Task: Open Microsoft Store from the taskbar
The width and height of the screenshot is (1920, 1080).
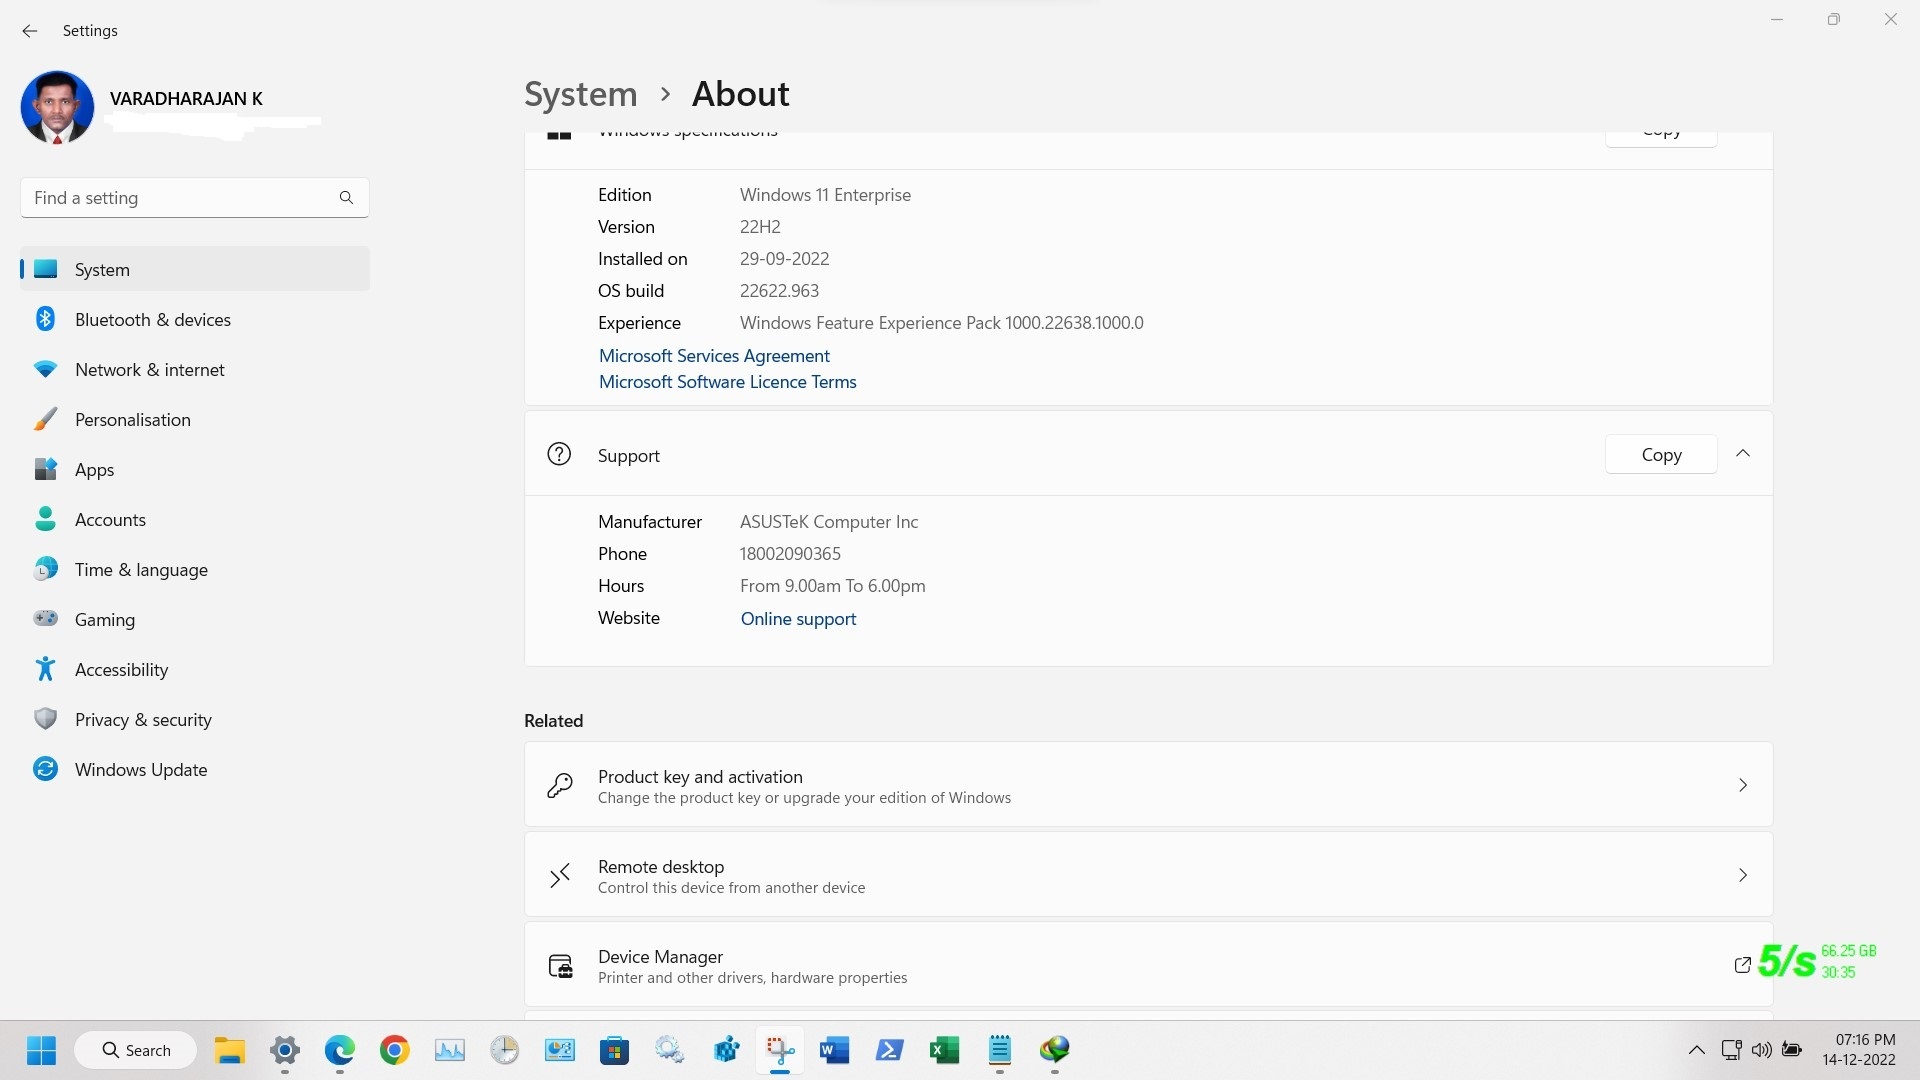Action: (x=614, y=1050)
